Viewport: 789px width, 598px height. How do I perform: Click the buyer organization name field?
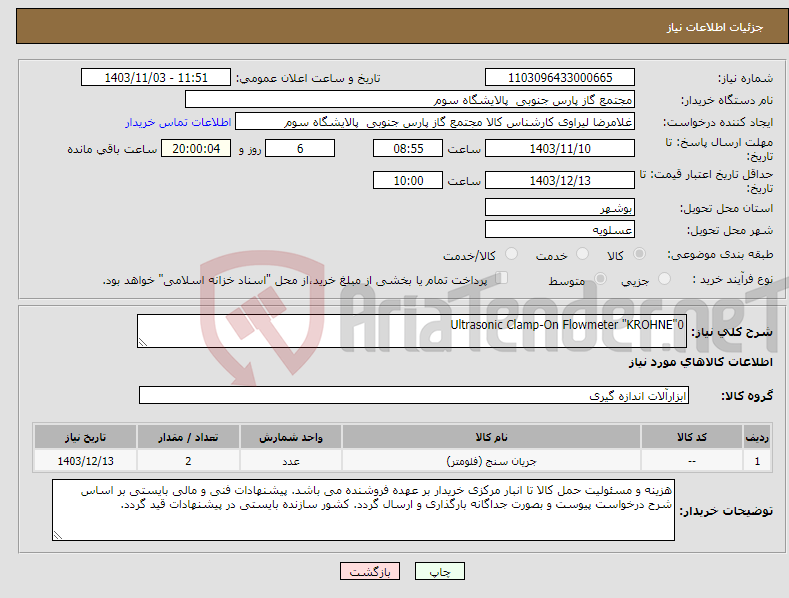coord(410,100)
